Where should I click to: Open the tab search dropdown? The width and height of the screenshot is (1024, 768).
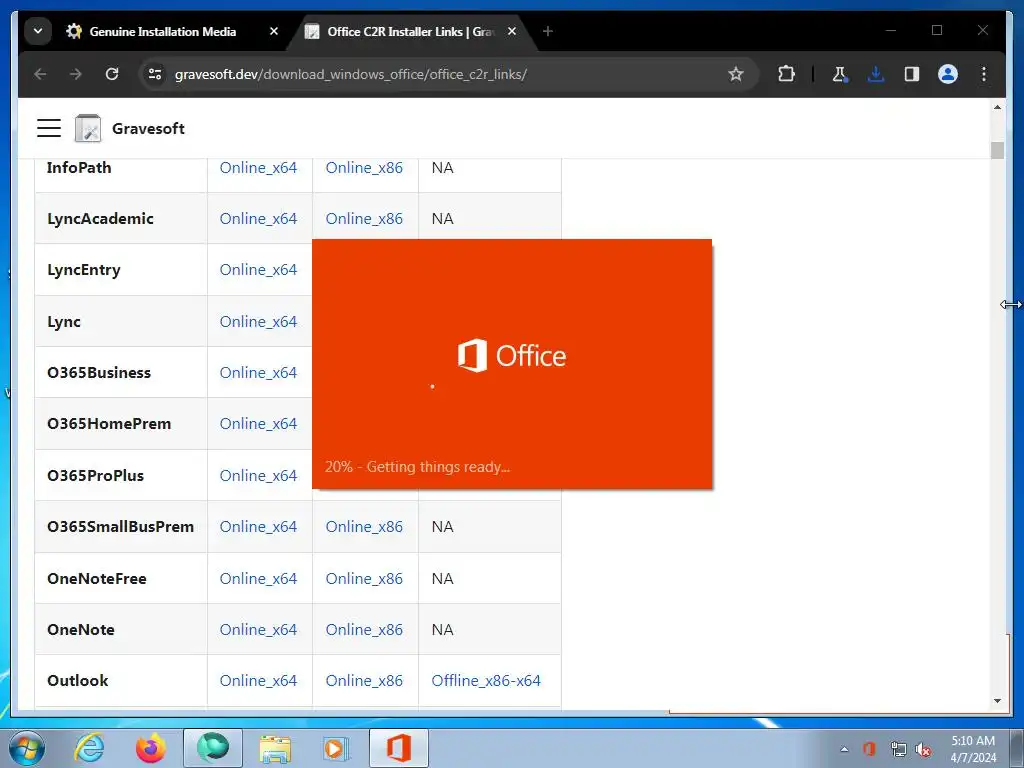pos(38,31)
